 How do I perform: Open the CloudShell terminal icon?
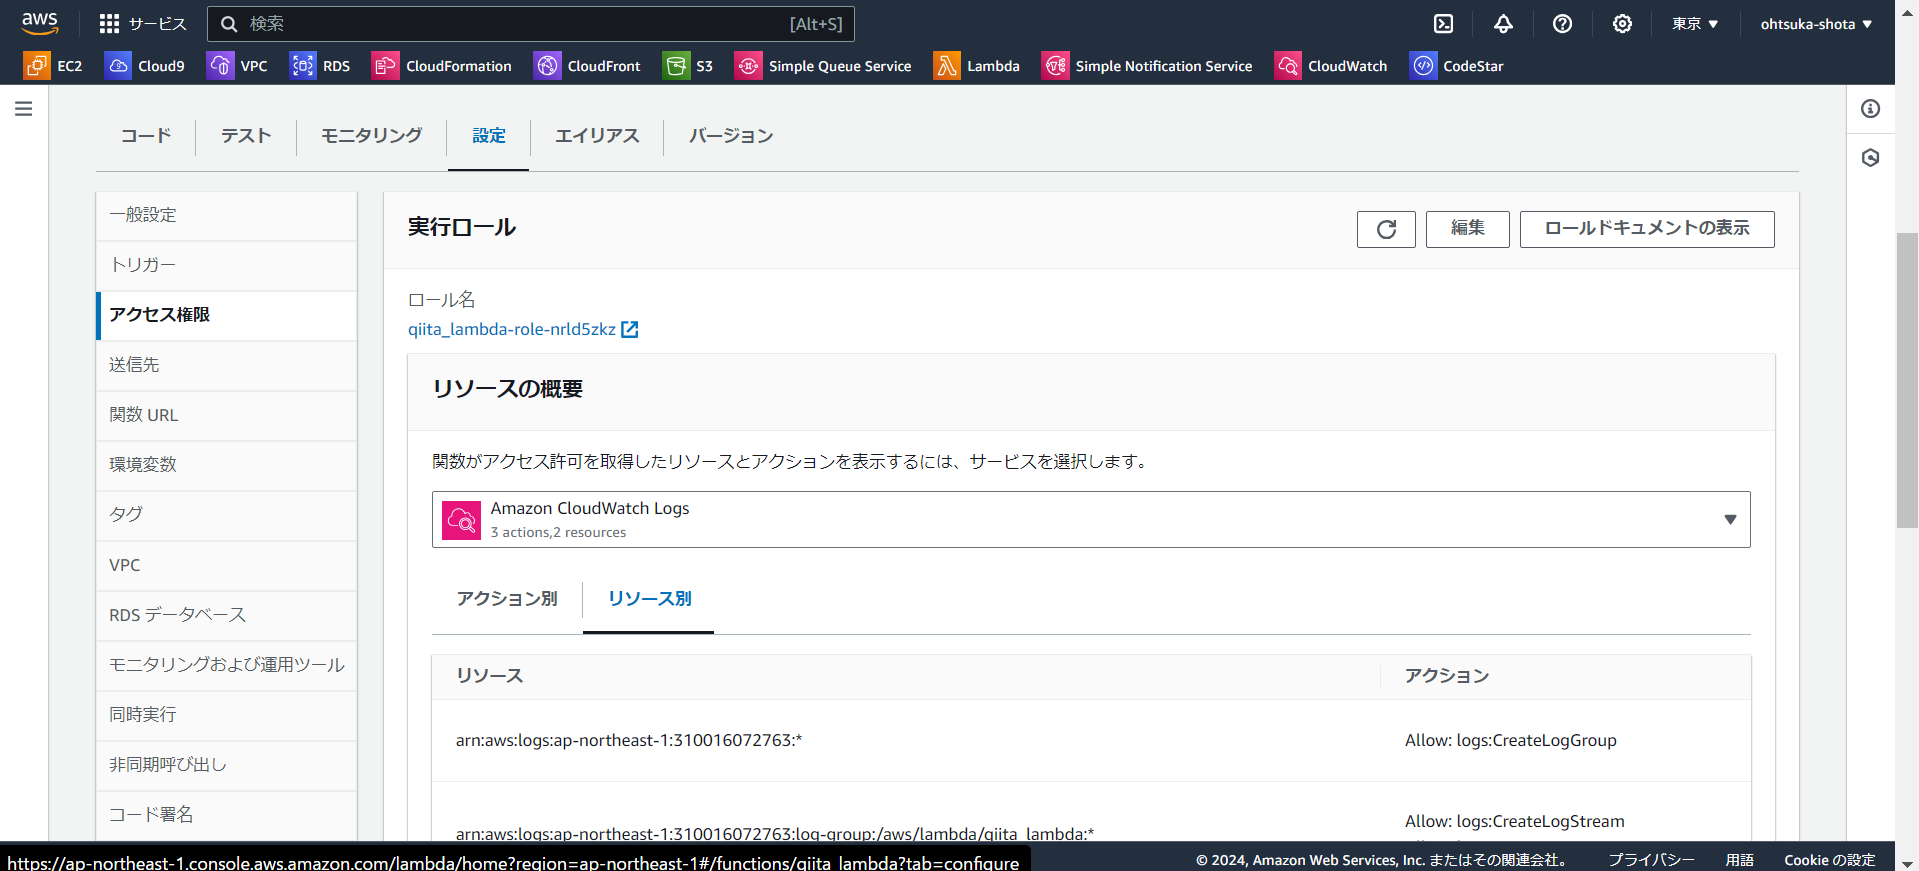pyautogui.click(x=1443, y=24)
